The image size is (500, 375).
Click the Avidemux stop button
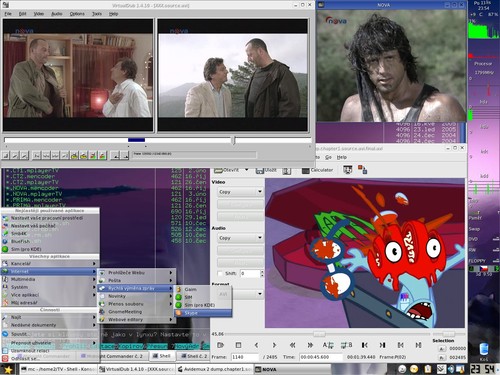pos(238,345)
